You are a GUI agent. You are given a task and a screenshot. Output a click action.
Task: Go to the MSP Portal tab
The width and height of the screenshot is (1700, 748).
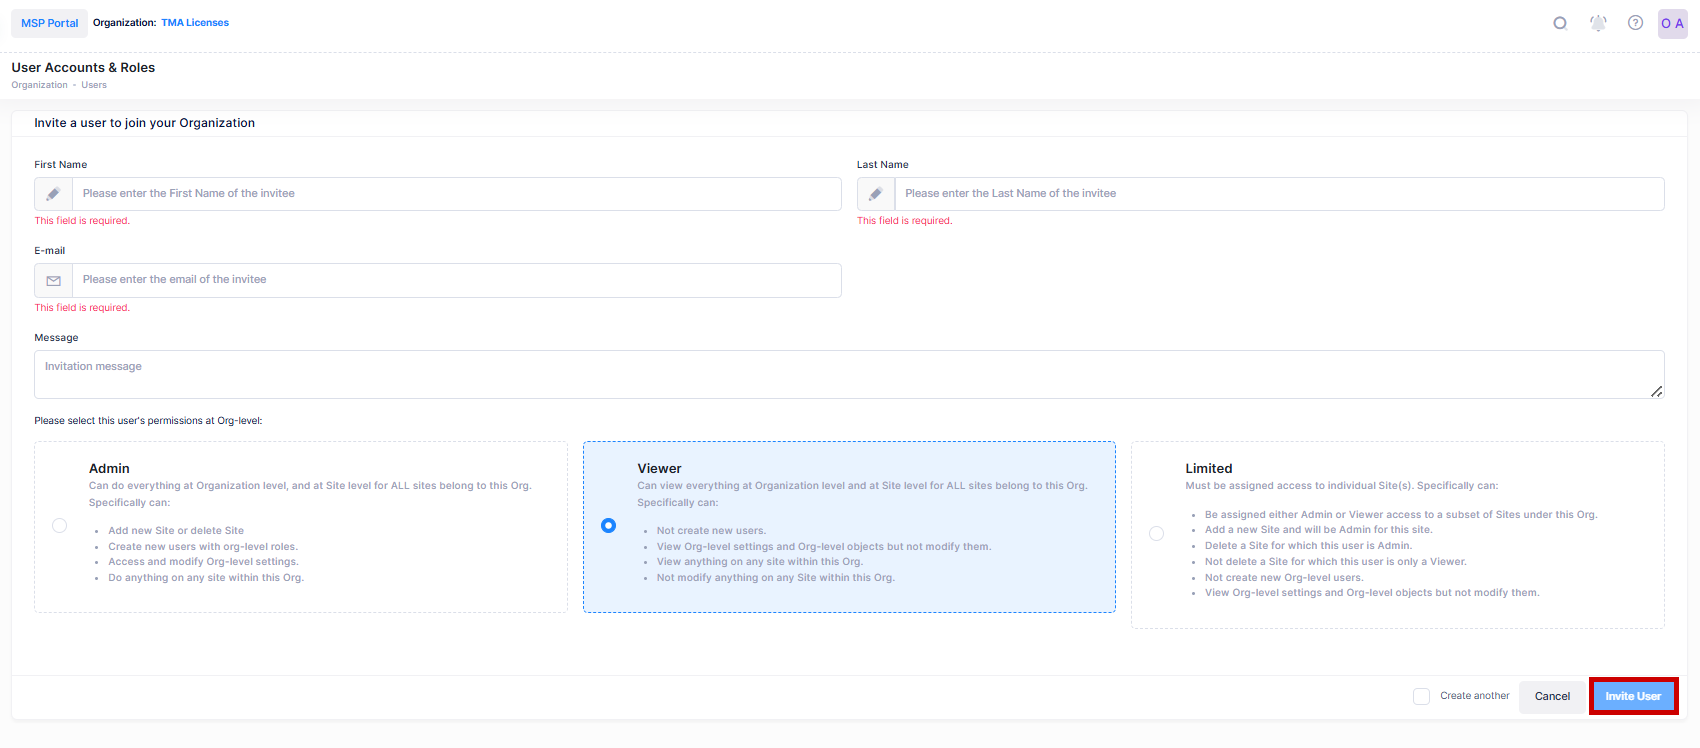click(x=50, y=23)
